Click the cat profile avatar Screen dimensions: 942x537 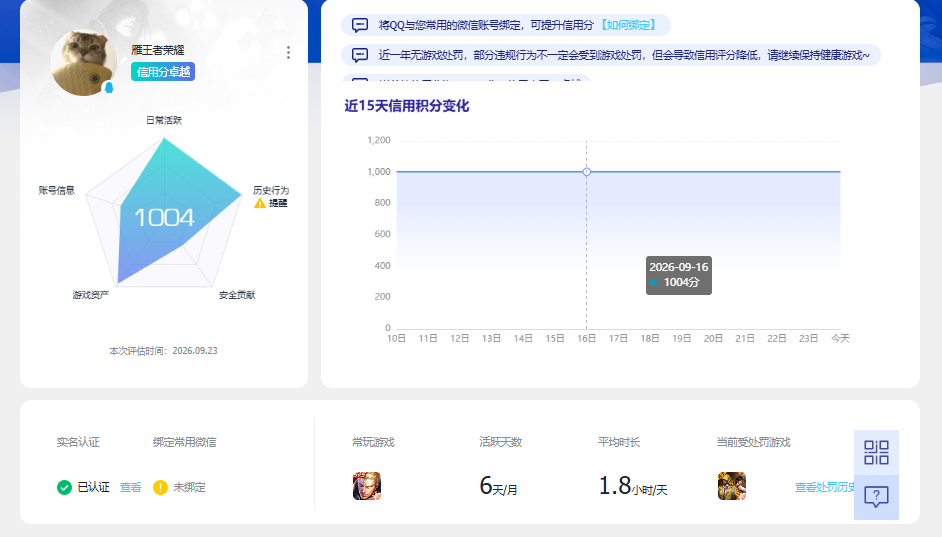84,62
